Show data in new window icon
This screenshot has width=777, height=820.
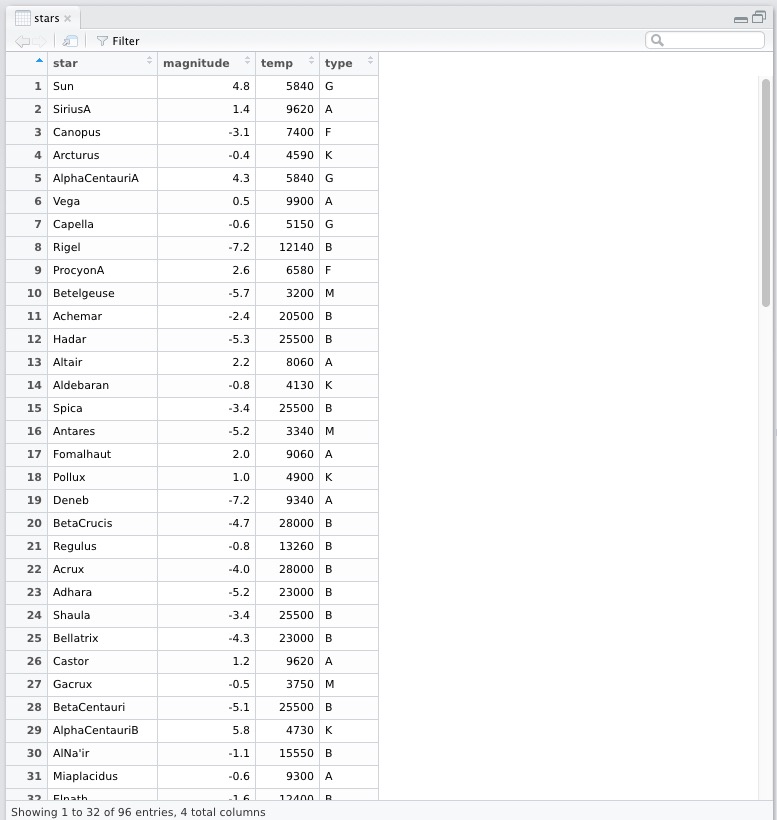[x=70, y=41]
